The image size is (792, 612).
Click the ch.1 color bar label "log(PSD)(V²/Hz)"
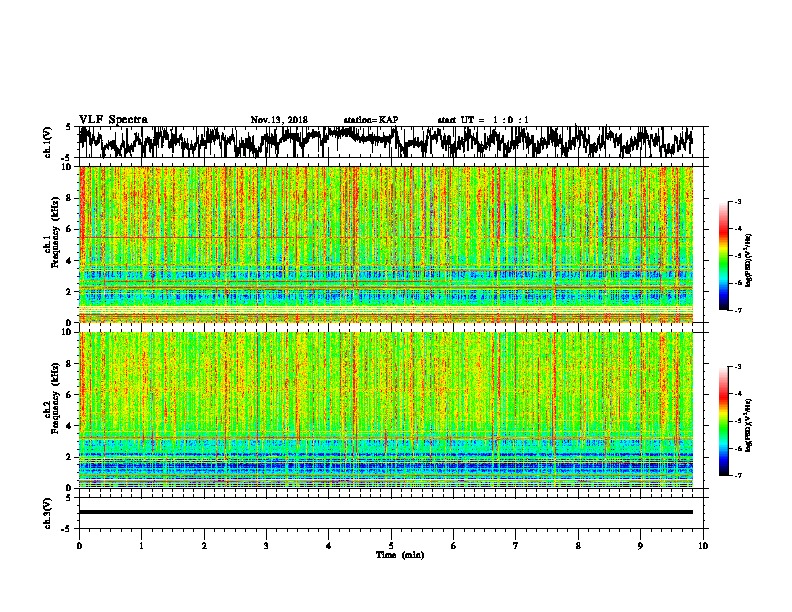(749, 261)
